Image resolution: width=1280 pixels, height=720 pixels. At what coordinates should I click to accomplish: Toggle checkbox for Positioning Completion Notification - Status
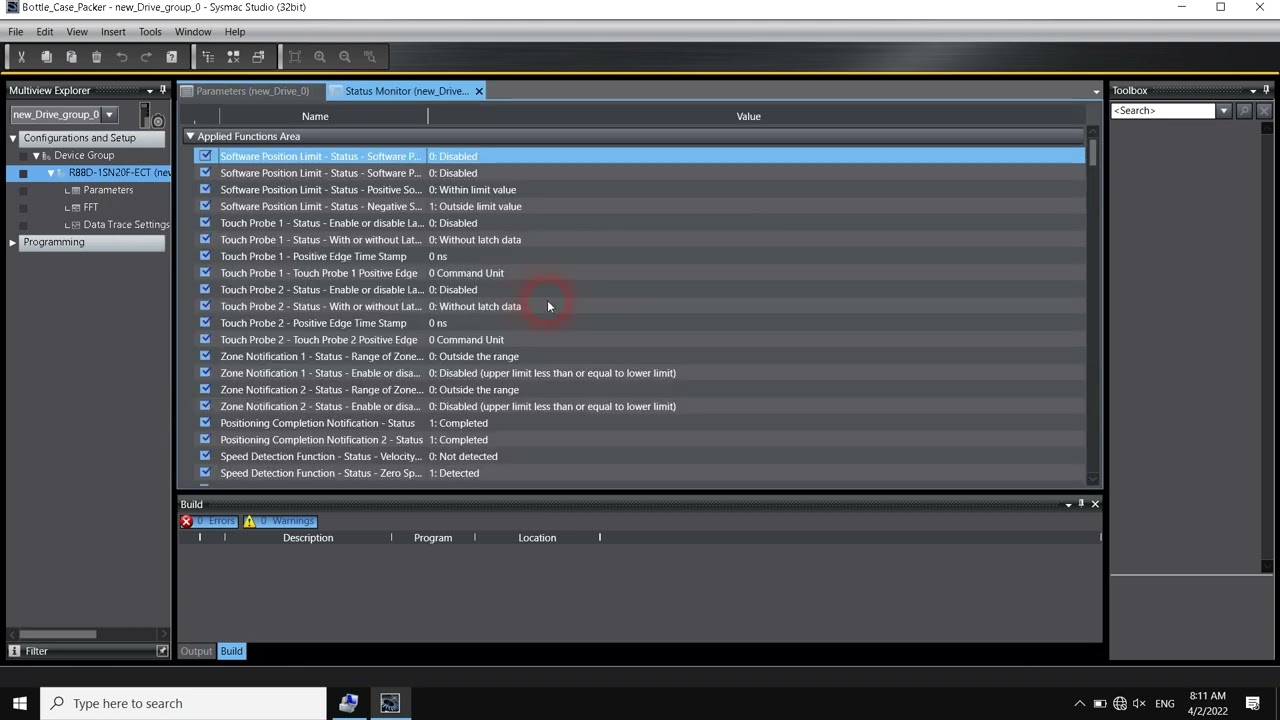205,423
